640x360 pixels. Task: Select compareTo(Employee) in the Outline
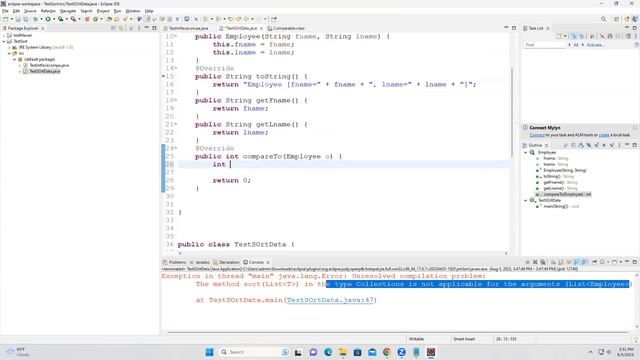pyautogui.click(x=567, y=194)
